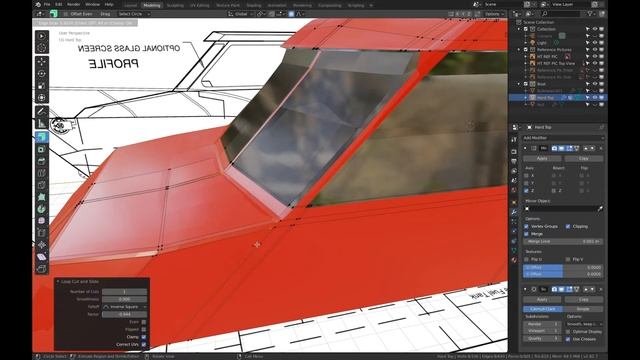Select the Scale tool
Screen dimensions: 640x360
pos(42,86)
